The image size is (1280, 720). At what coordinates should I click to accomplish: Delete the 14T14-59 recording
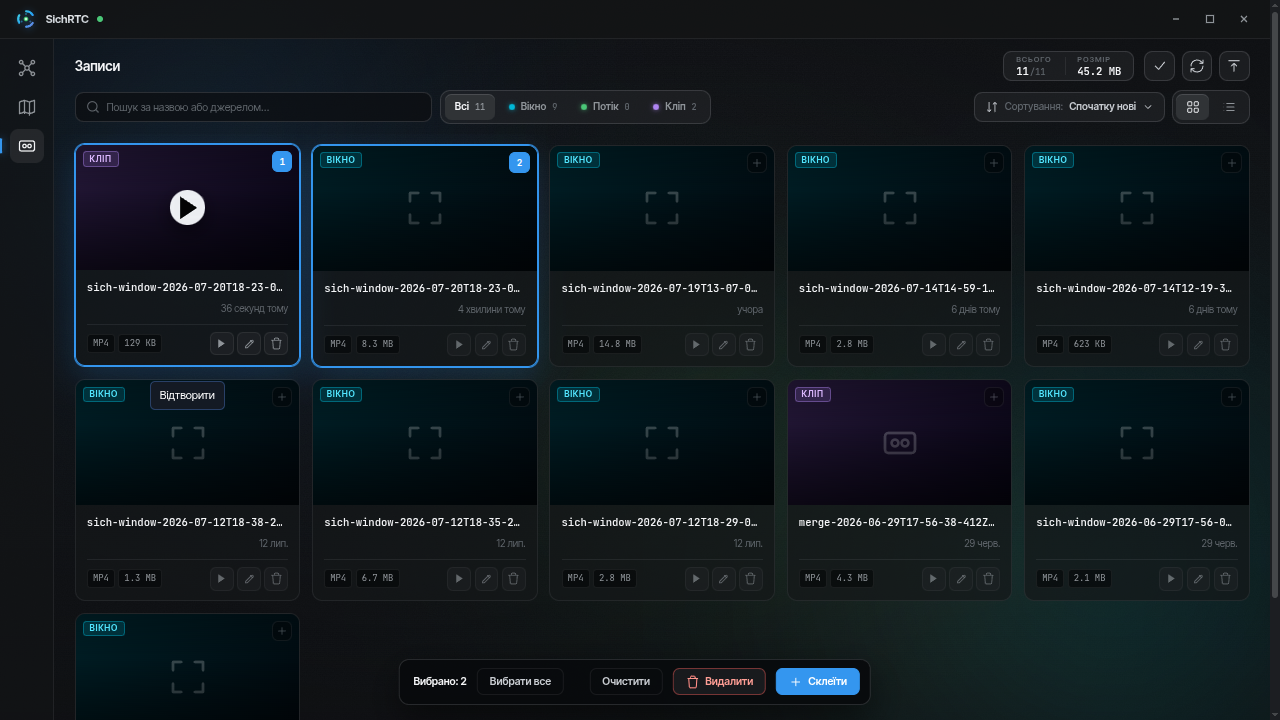click(989, 344)
